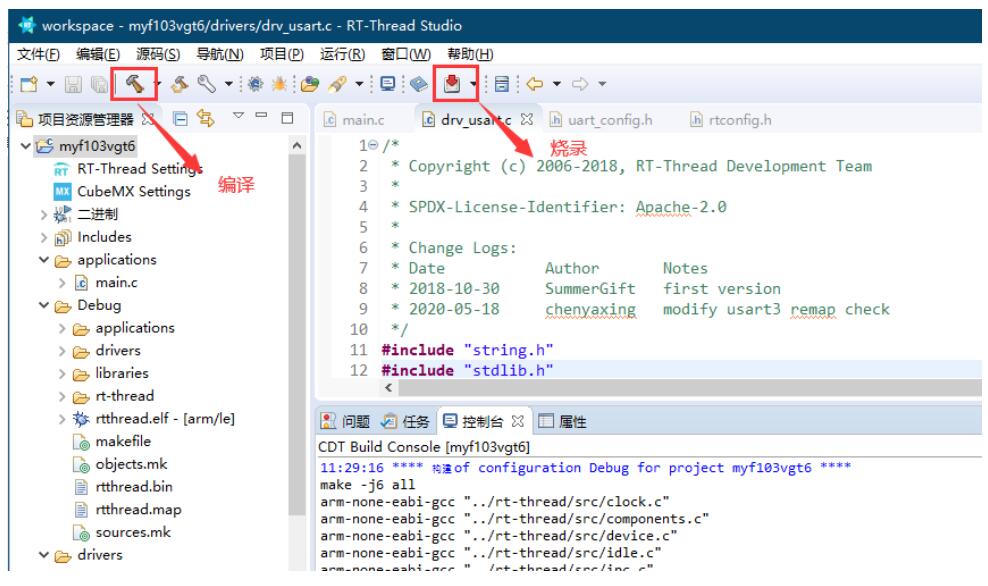Open the 帮助(H) menu
The height and width of the screenshot is (586, 988).
pos(470,54)
